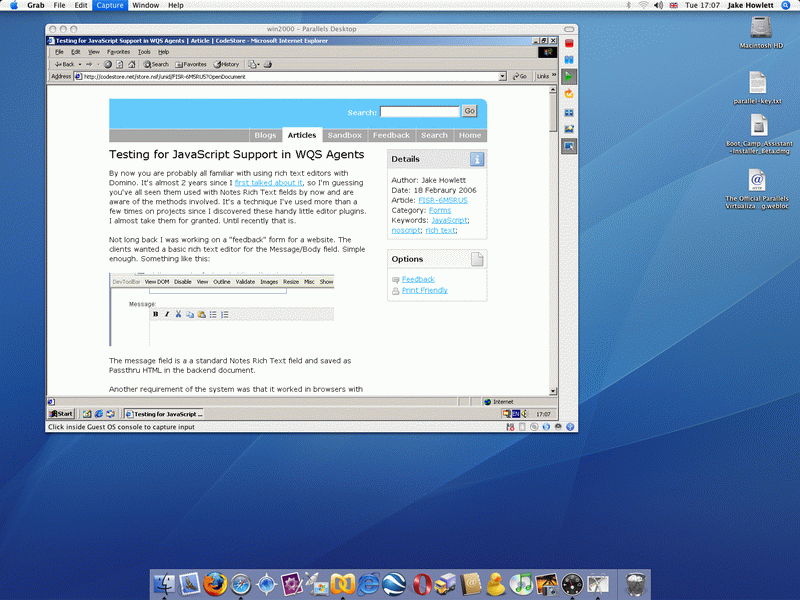Viewport: 800px width, 600px height.
Task: Expand the address bar URL dropdown
Action: coord(502,76)
